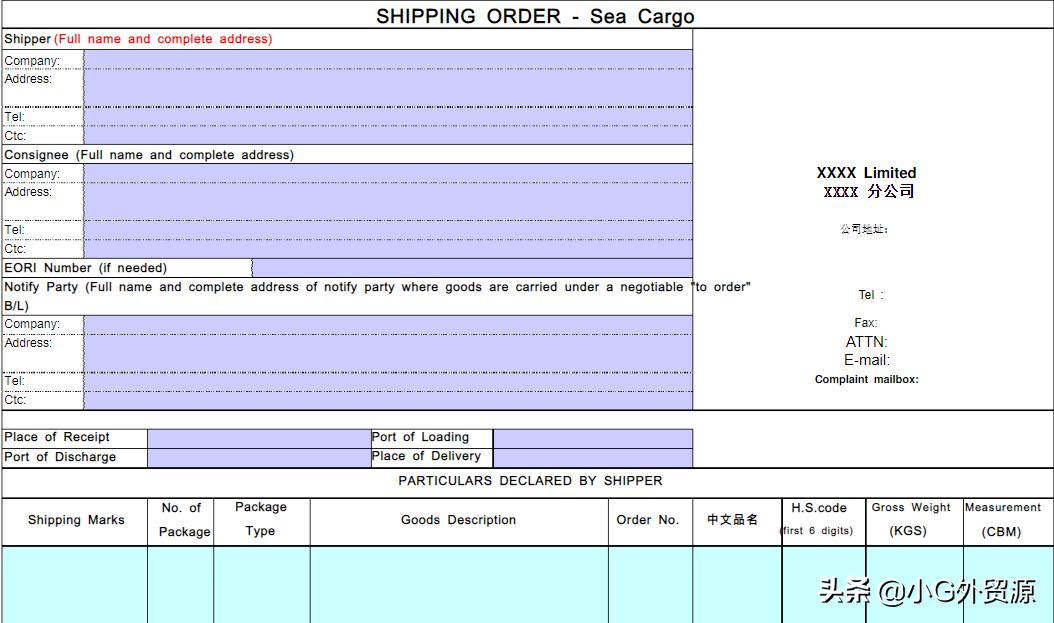This screenshot has height=623, width=1054.
Task: Click the Notify Party Address field
Action: tap(388, 354)
